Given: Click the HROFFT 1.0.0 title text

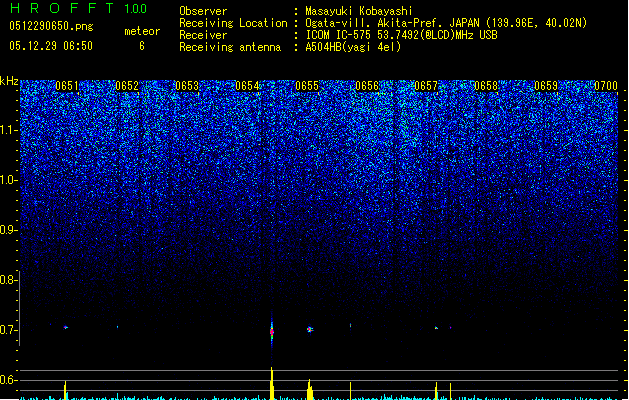Looking at the screenshot, I should coord(79,8).
